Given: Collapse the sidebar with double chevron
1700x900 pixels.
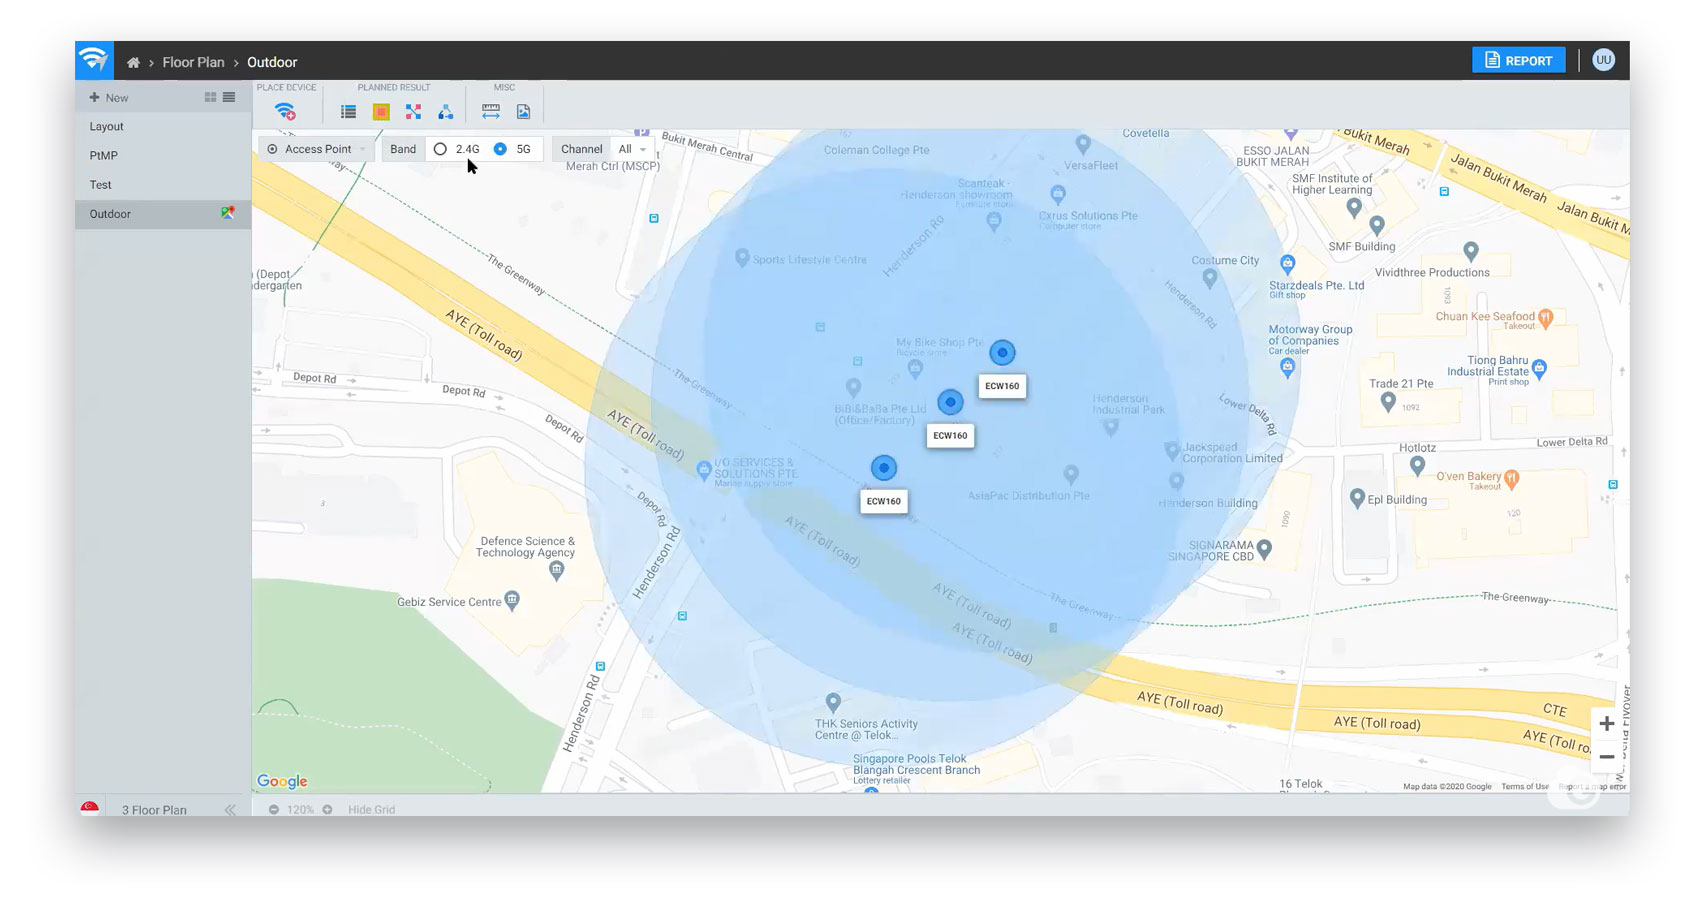Looking at the screenshot, I should [x=230, y=809].
